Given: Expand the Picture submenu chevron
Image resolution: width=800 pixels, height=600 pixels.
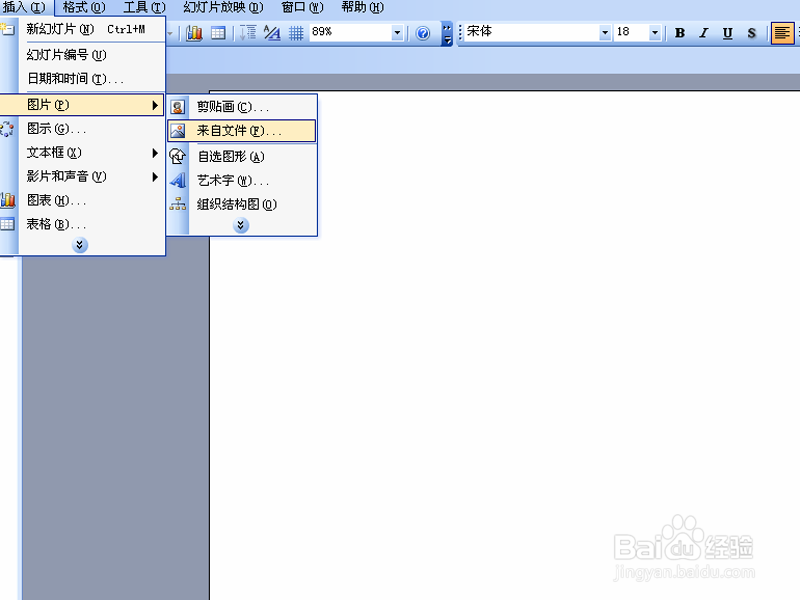Looking at the screenshot, I should click(241, 225).
